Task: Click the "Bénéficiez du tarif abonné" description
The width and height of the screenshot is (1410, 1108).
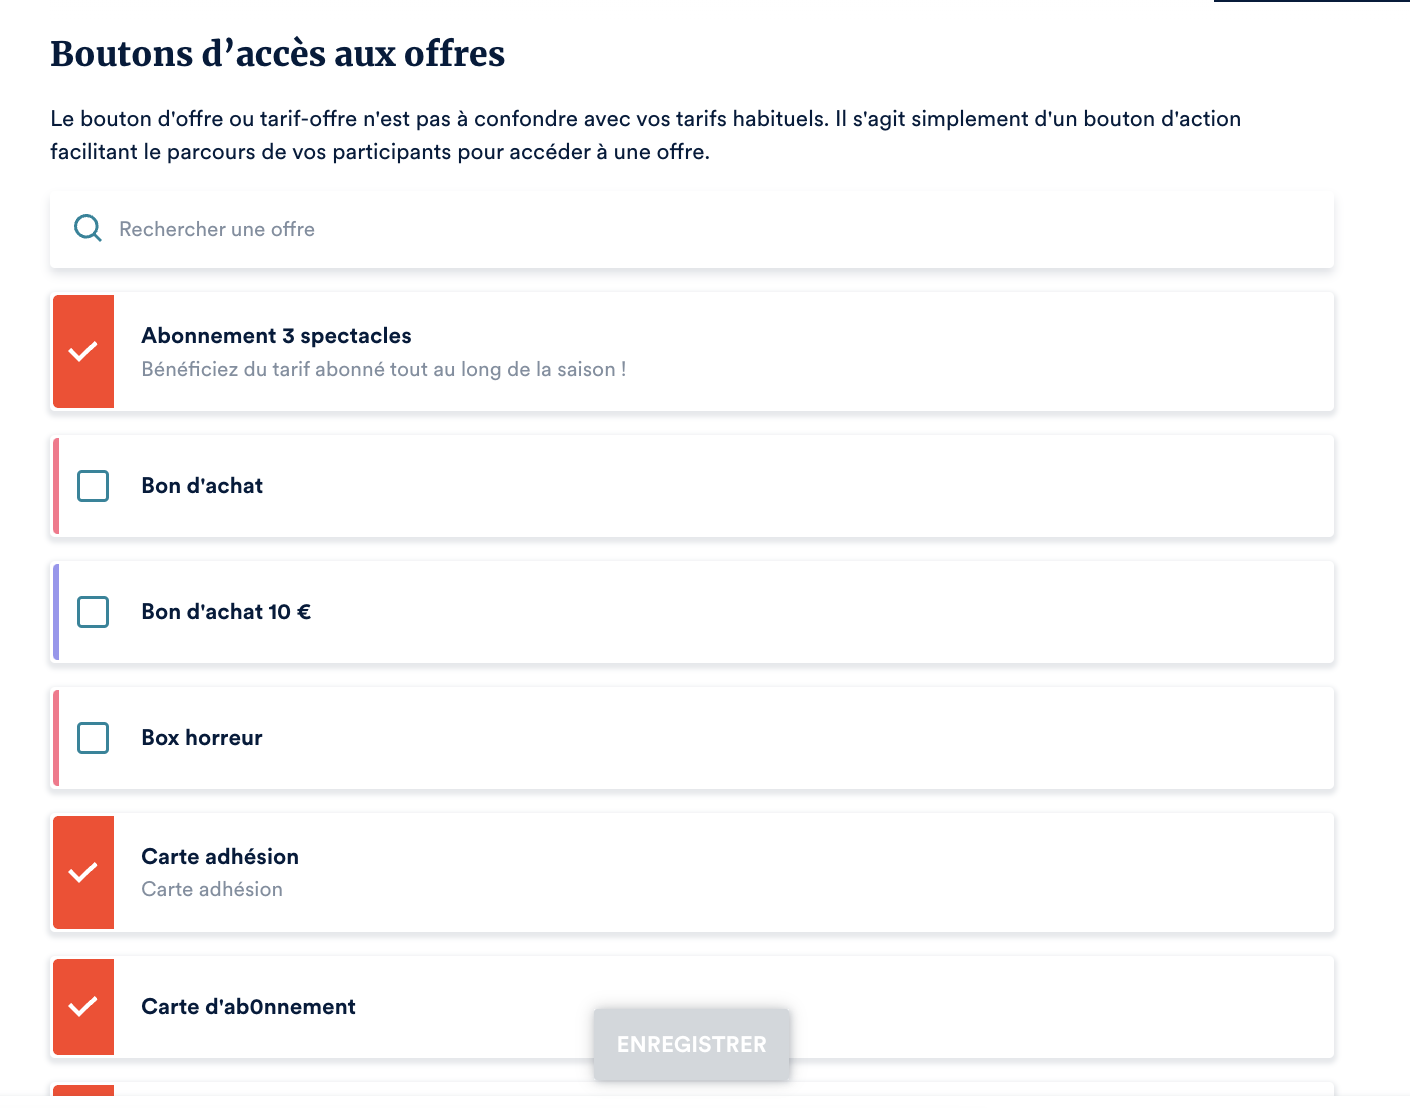Action: [x=383, y=370]
